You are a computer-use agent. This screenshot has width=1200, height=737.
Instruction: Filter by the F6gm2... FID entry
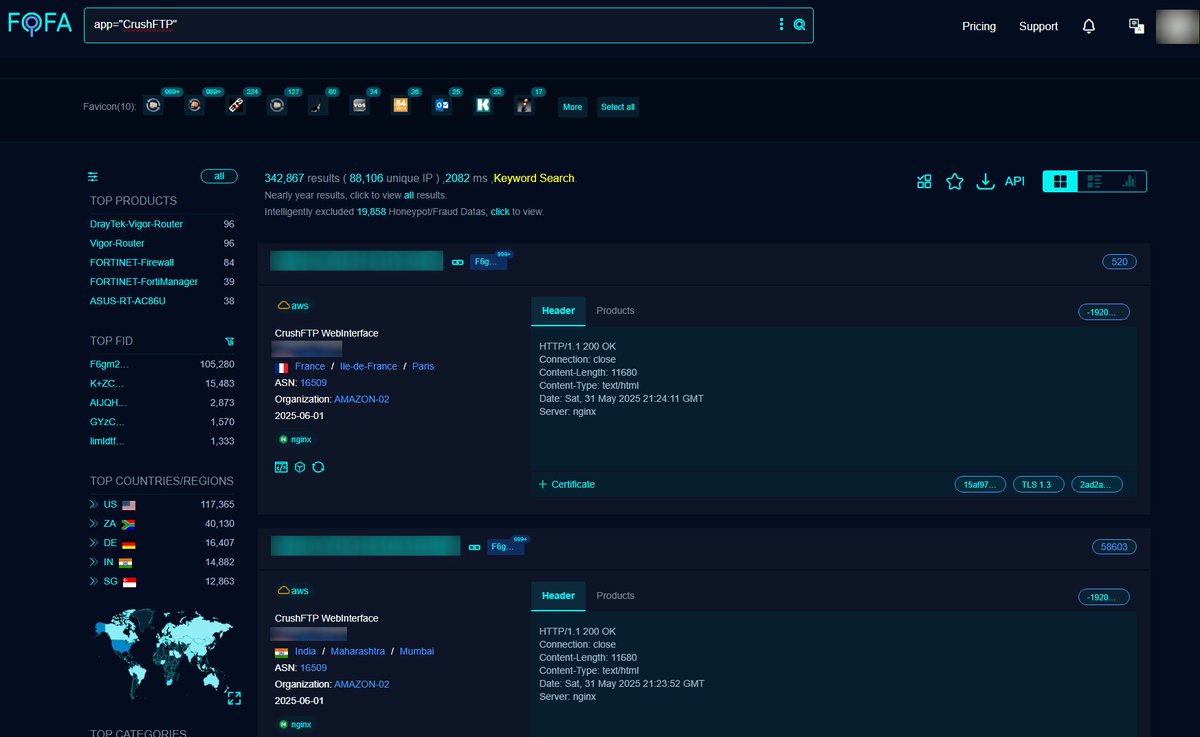click(109, 365)
